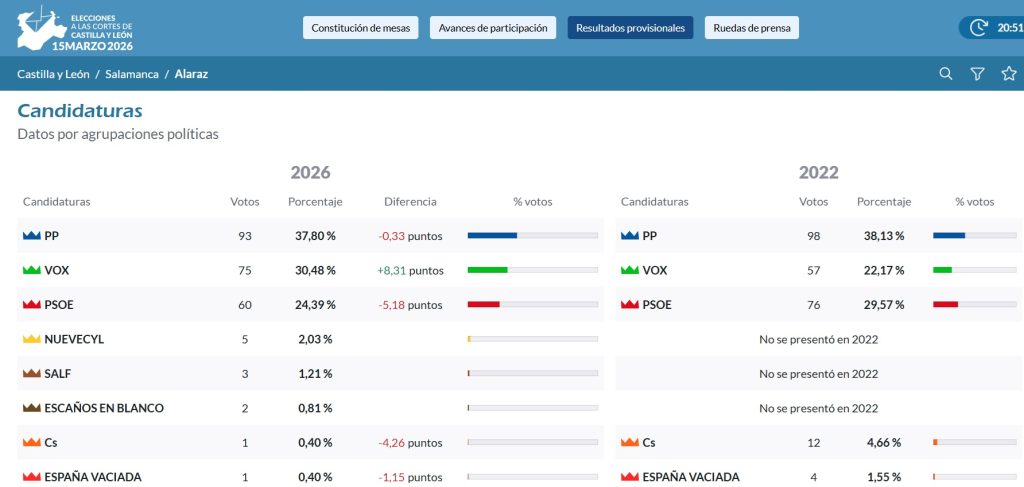Navigate to Salamanca breadcrumb link
This screenshot has width=1024, height=487.
click(132, 74)
